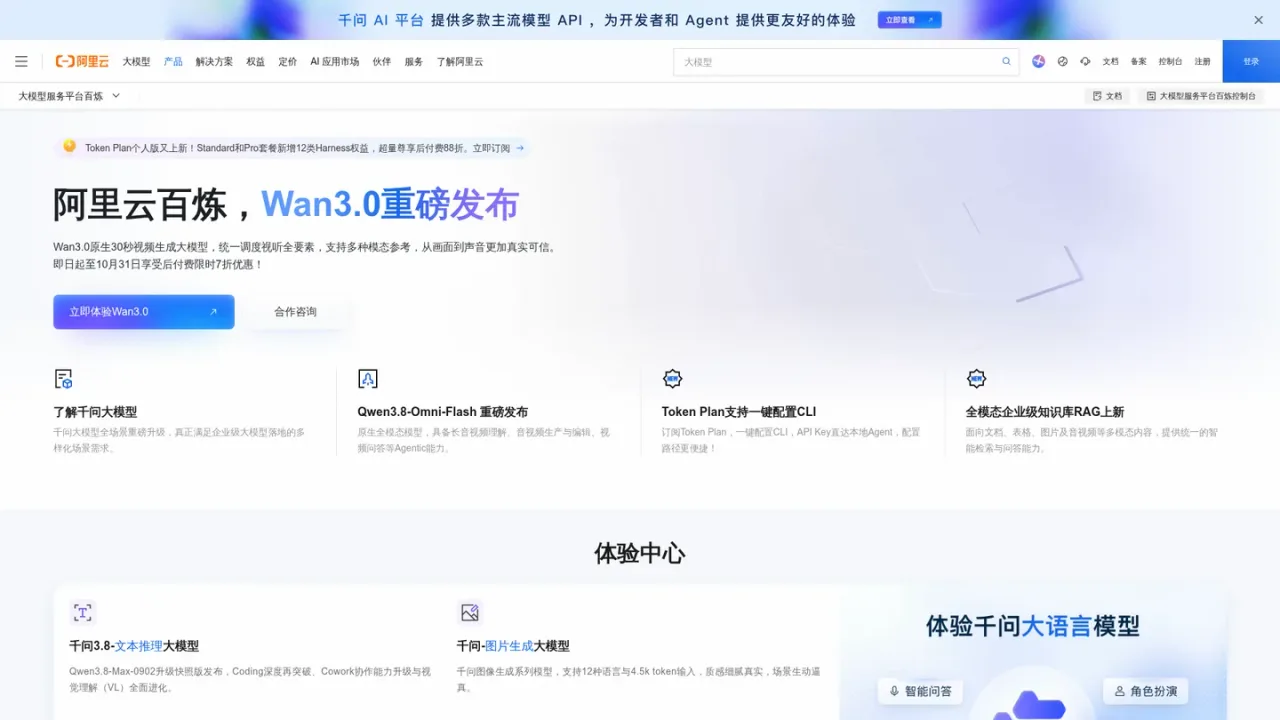Click the gold coin icon in Token Plan notice

click(69, 146)
